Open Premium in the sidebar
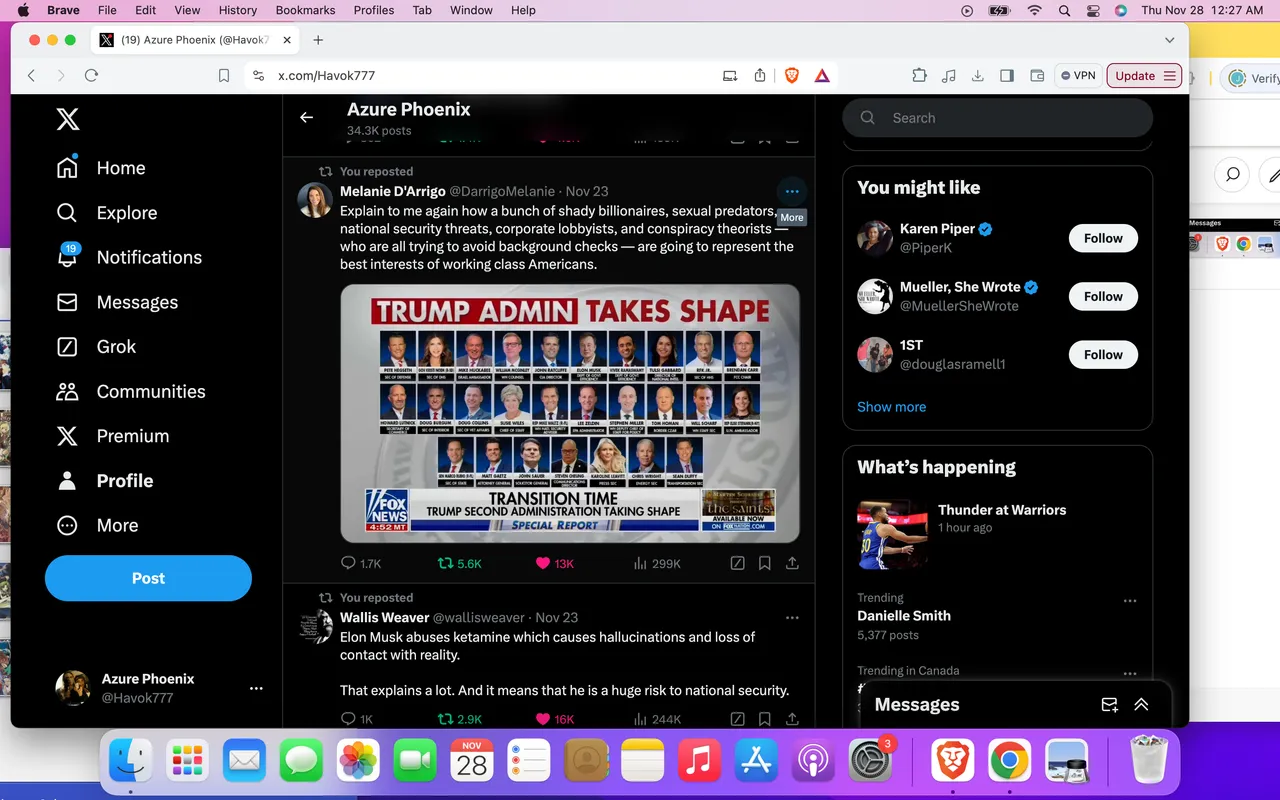 [113, 436]
